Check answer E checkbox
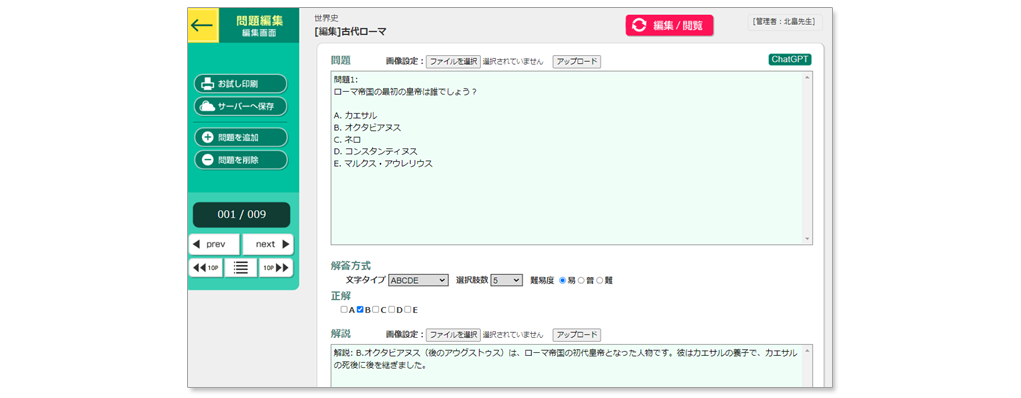 [x=408, y=309]
